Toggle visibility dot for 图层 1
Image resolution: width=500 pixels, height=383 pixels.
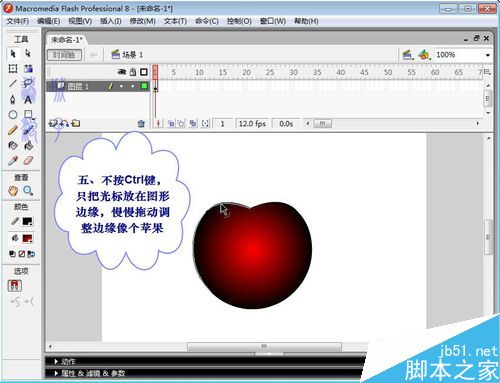pyautogui.click(x=122, y=86)
